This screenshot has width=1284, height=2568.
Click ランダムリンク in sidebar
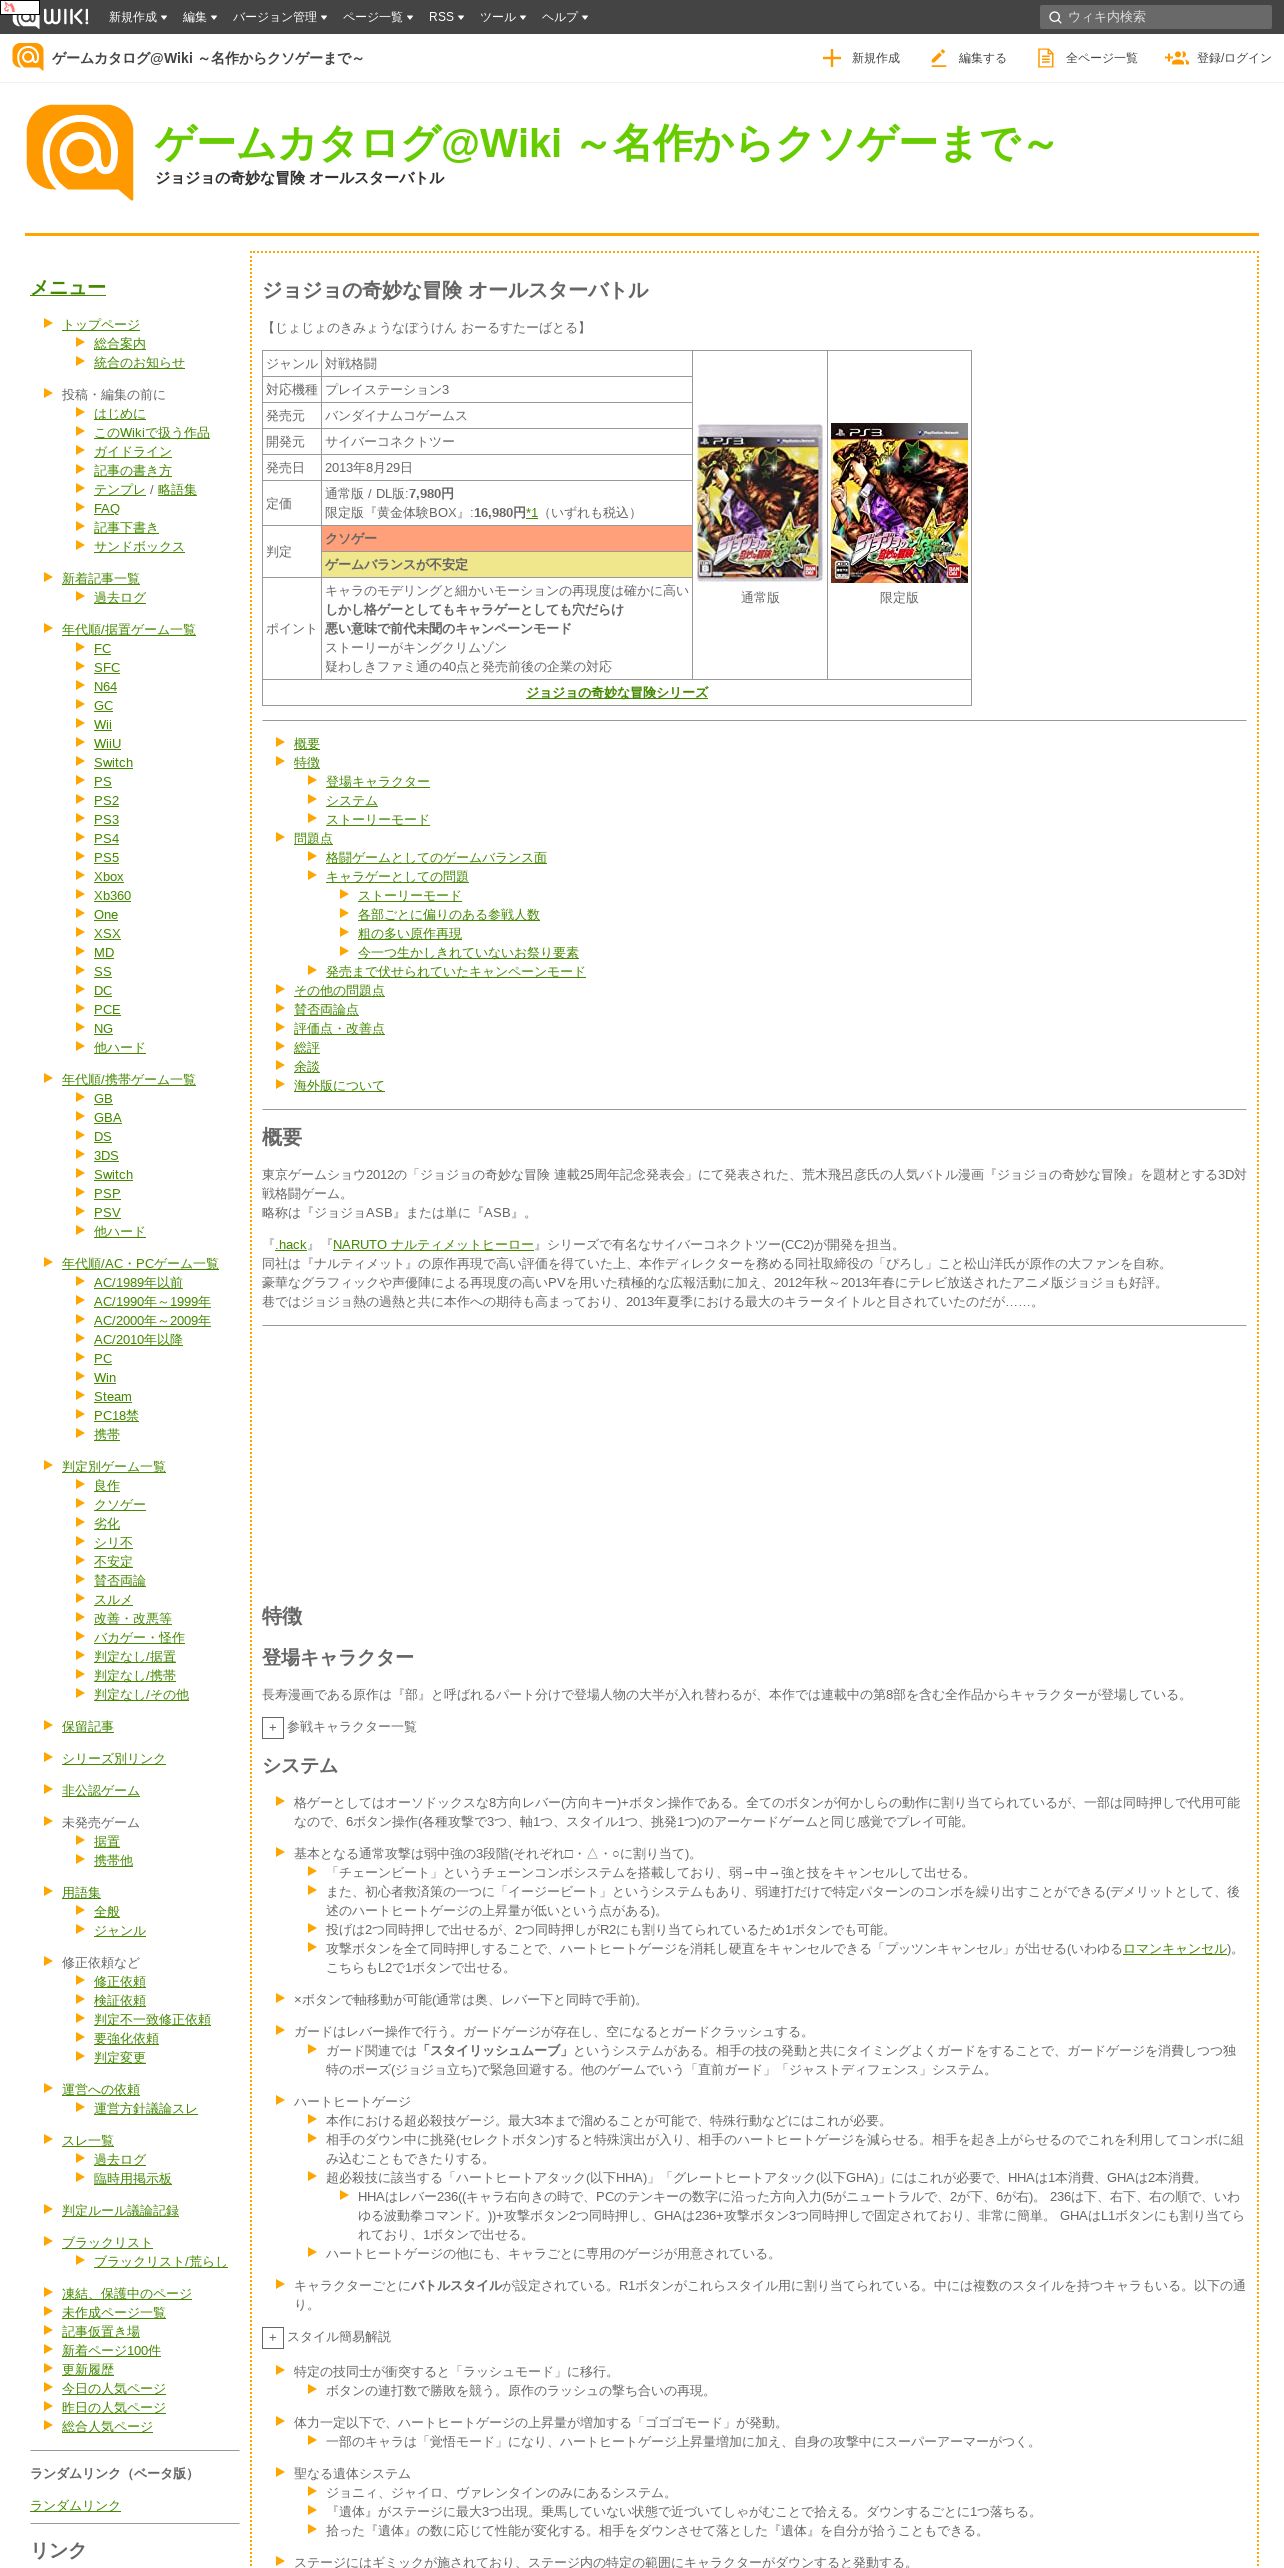[x=75, y=2505]
